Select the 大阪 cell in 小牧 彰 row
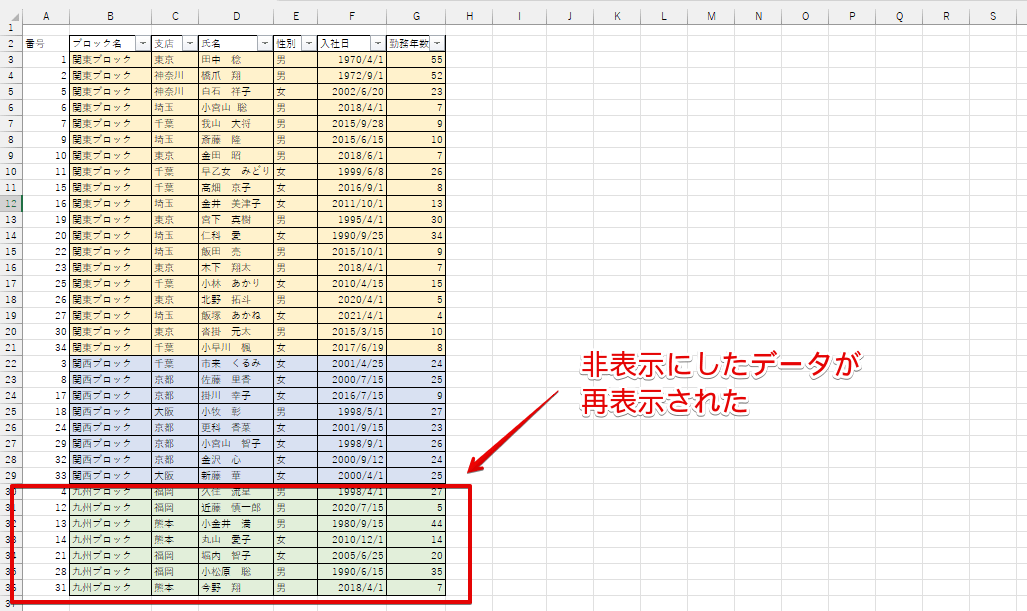Screen dimensions: 1027x611 click(x=175, y=411)
